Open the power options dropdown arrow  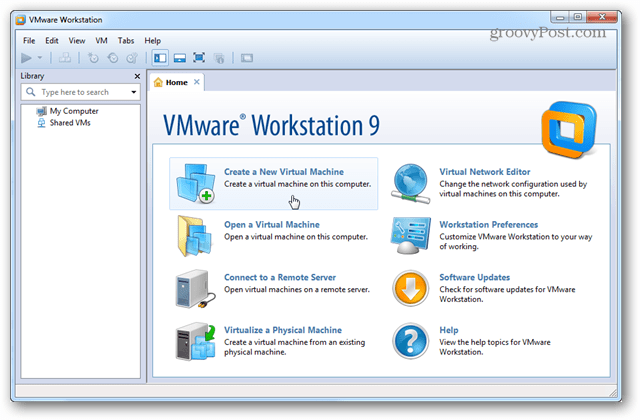click(40, 58)
